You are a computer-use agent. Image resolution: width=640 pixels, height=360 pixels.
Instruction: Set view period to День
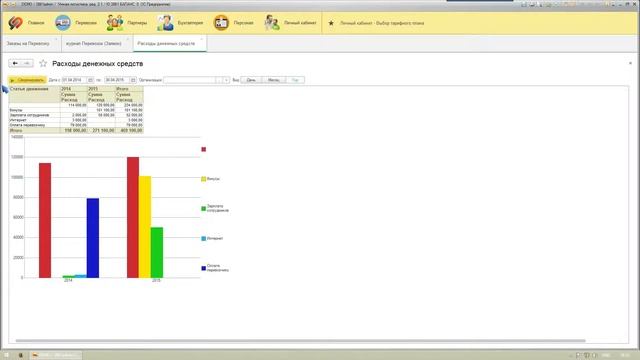[x=251, y=80]
